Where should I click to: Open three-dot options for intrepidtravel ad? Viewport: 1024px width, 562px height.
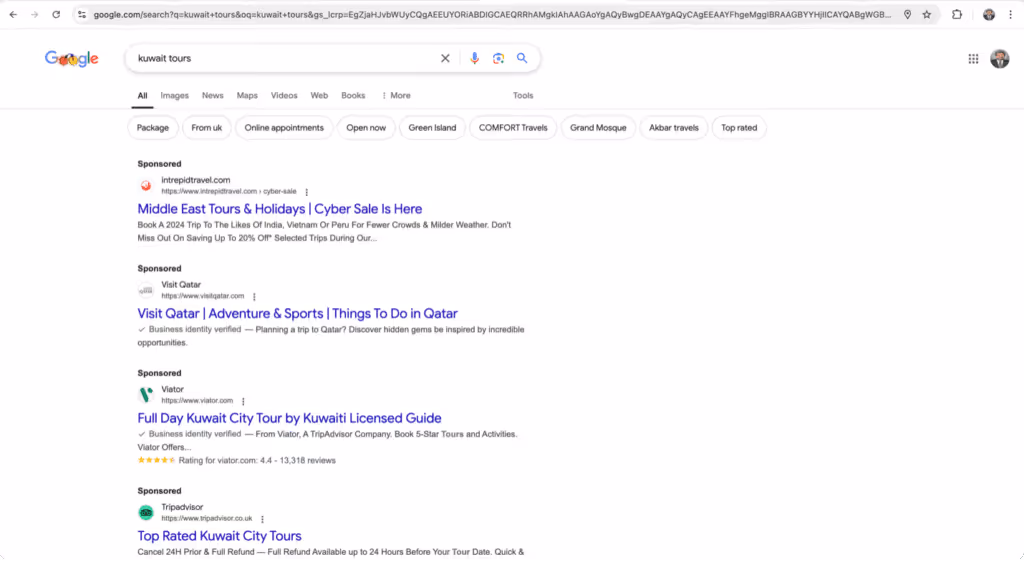point(306,192)
